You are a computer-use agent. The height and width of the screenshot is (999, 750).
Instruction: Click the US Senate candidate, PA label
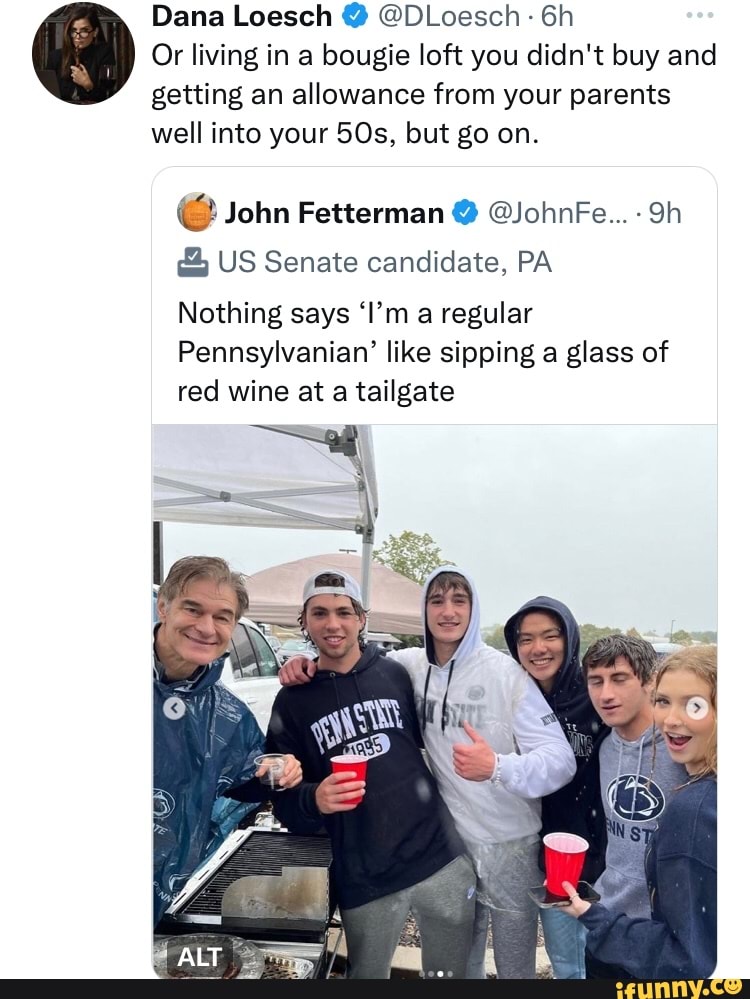(x=384, y=262)
